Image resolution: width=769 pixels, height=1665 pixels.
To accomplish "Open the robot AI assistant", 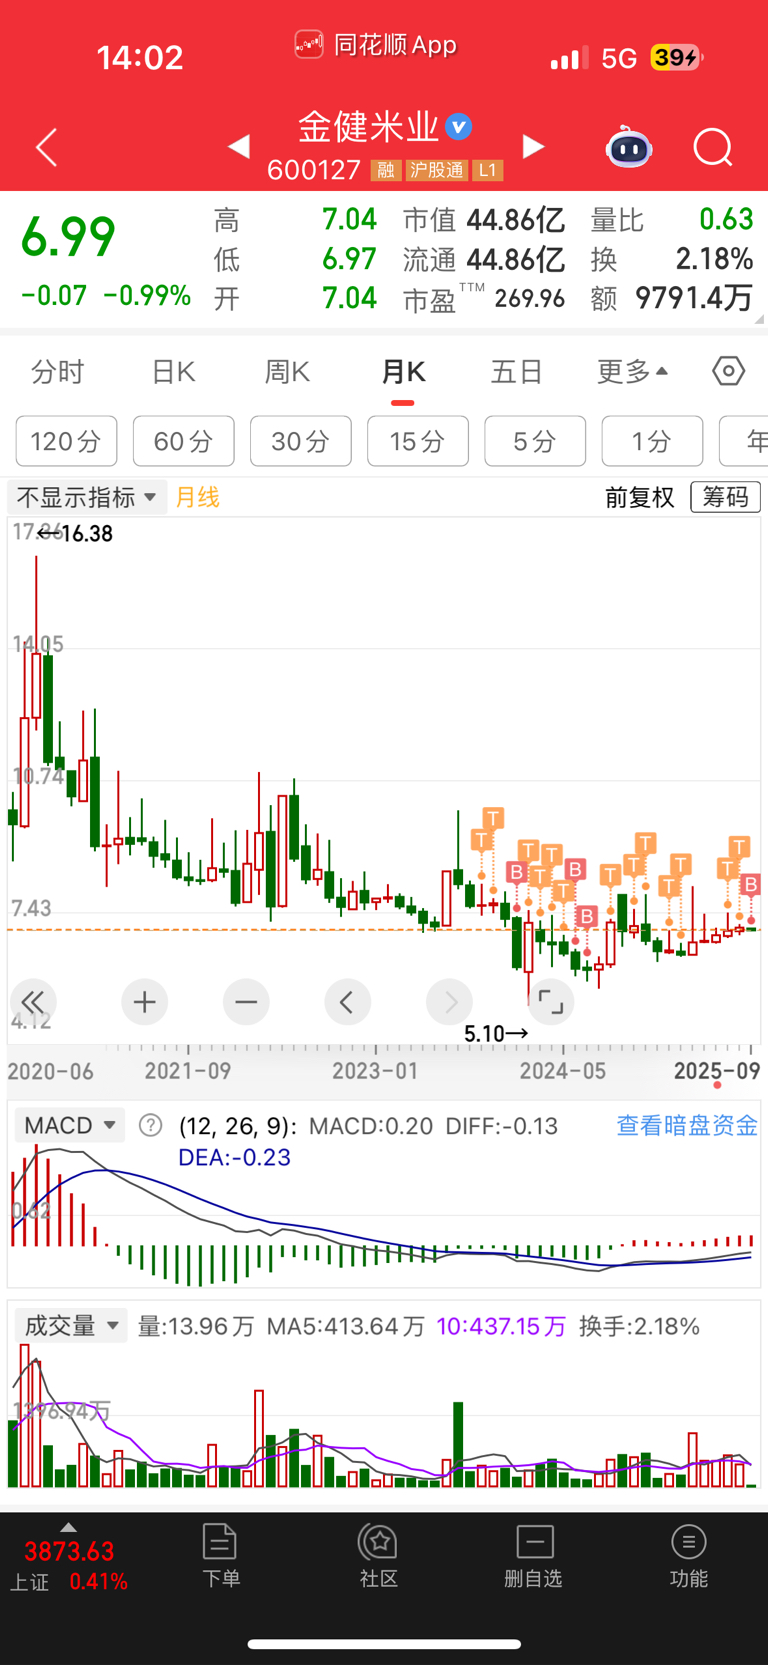I will [629, 148].
